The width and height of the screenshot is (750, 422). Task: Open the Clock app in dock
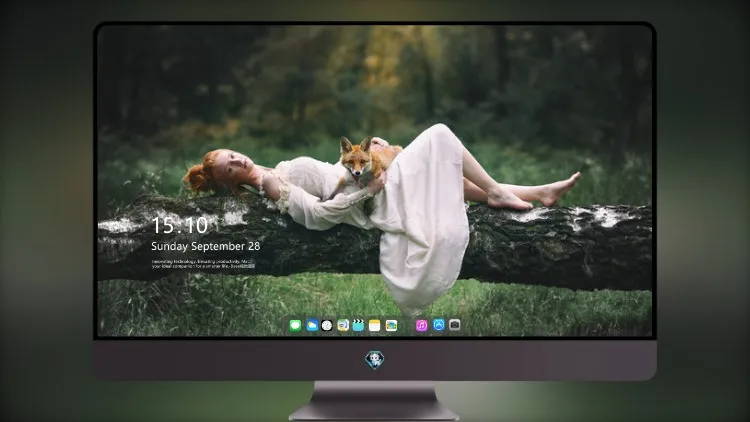327,325
